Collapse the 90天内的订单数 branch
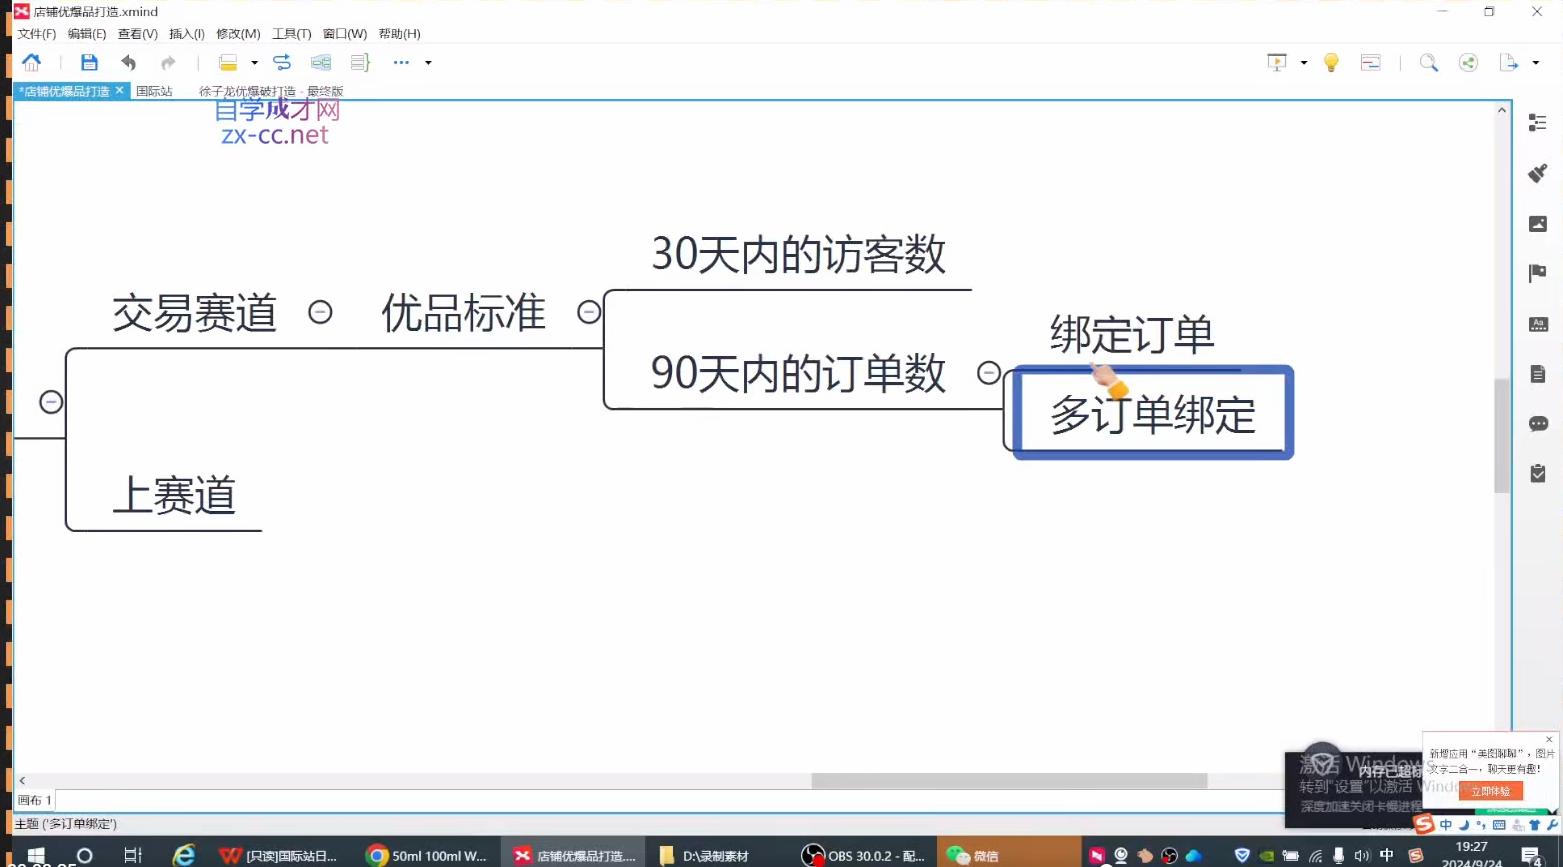Screen dimensions: 1563x867 [x=988, y=372]
